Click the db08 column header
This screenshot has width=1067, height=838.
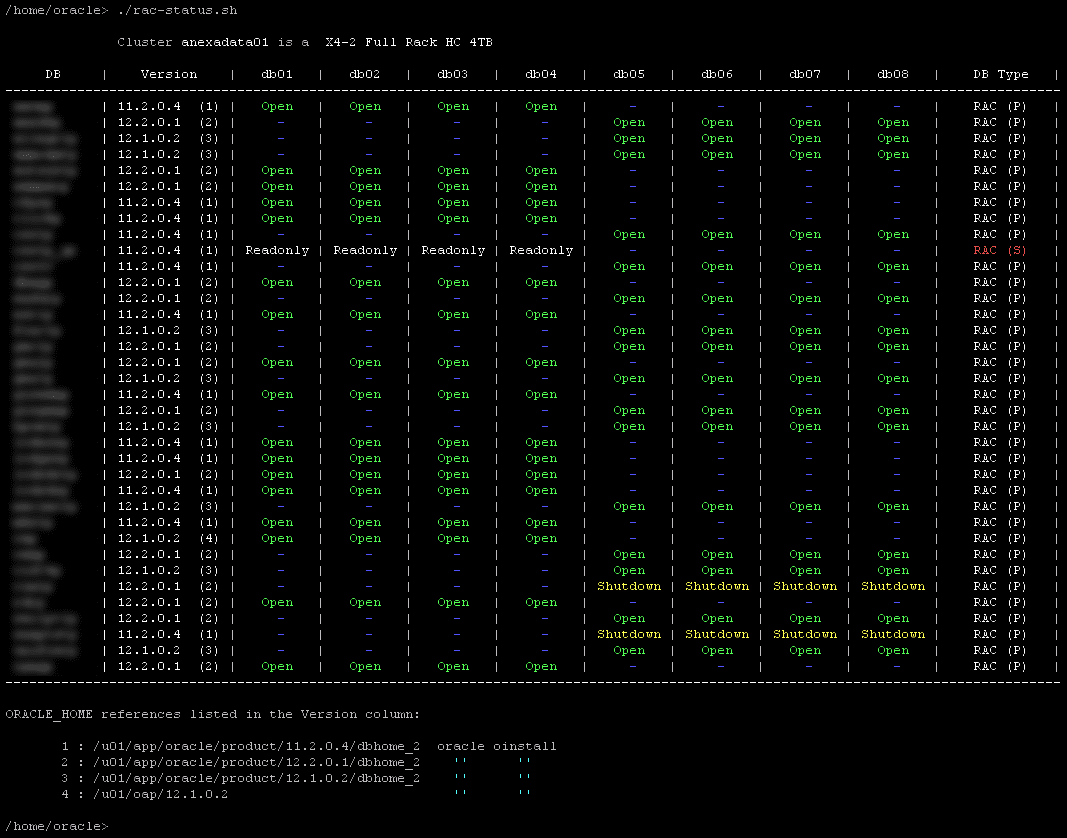[x=893, y=74]
